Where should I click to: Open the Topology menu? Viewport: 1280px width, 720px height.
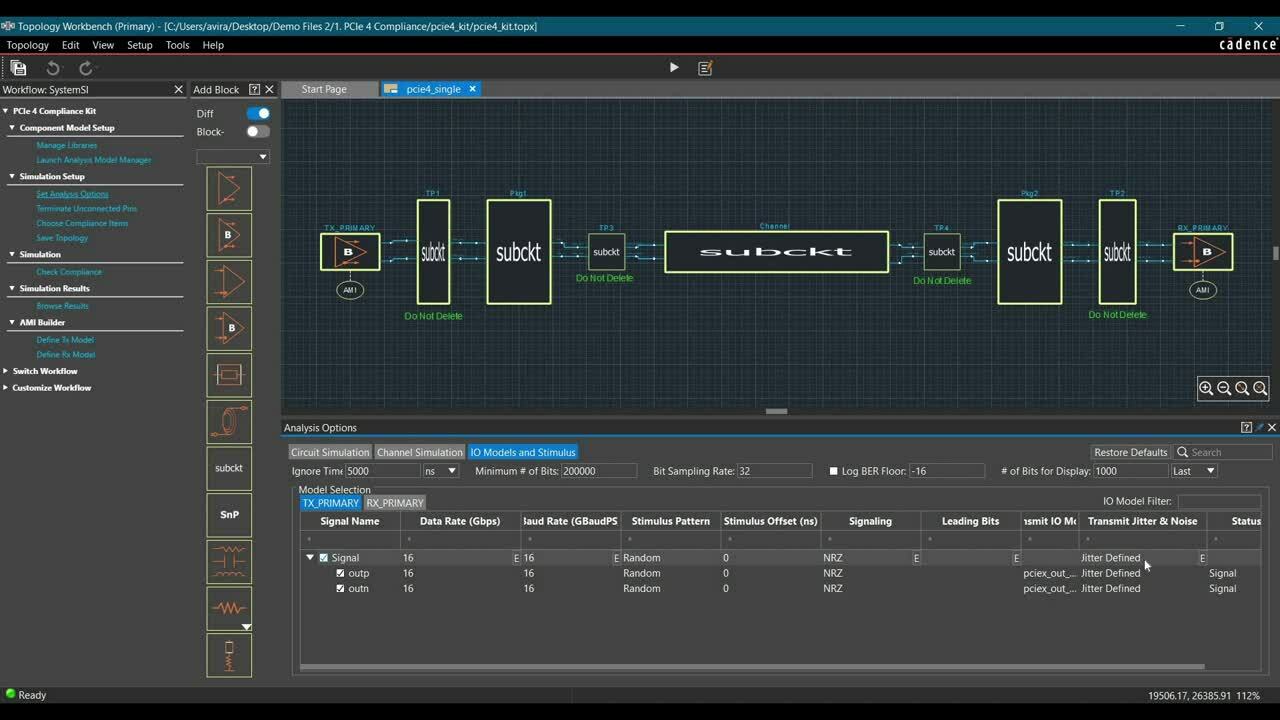click(x=27, y=45)
